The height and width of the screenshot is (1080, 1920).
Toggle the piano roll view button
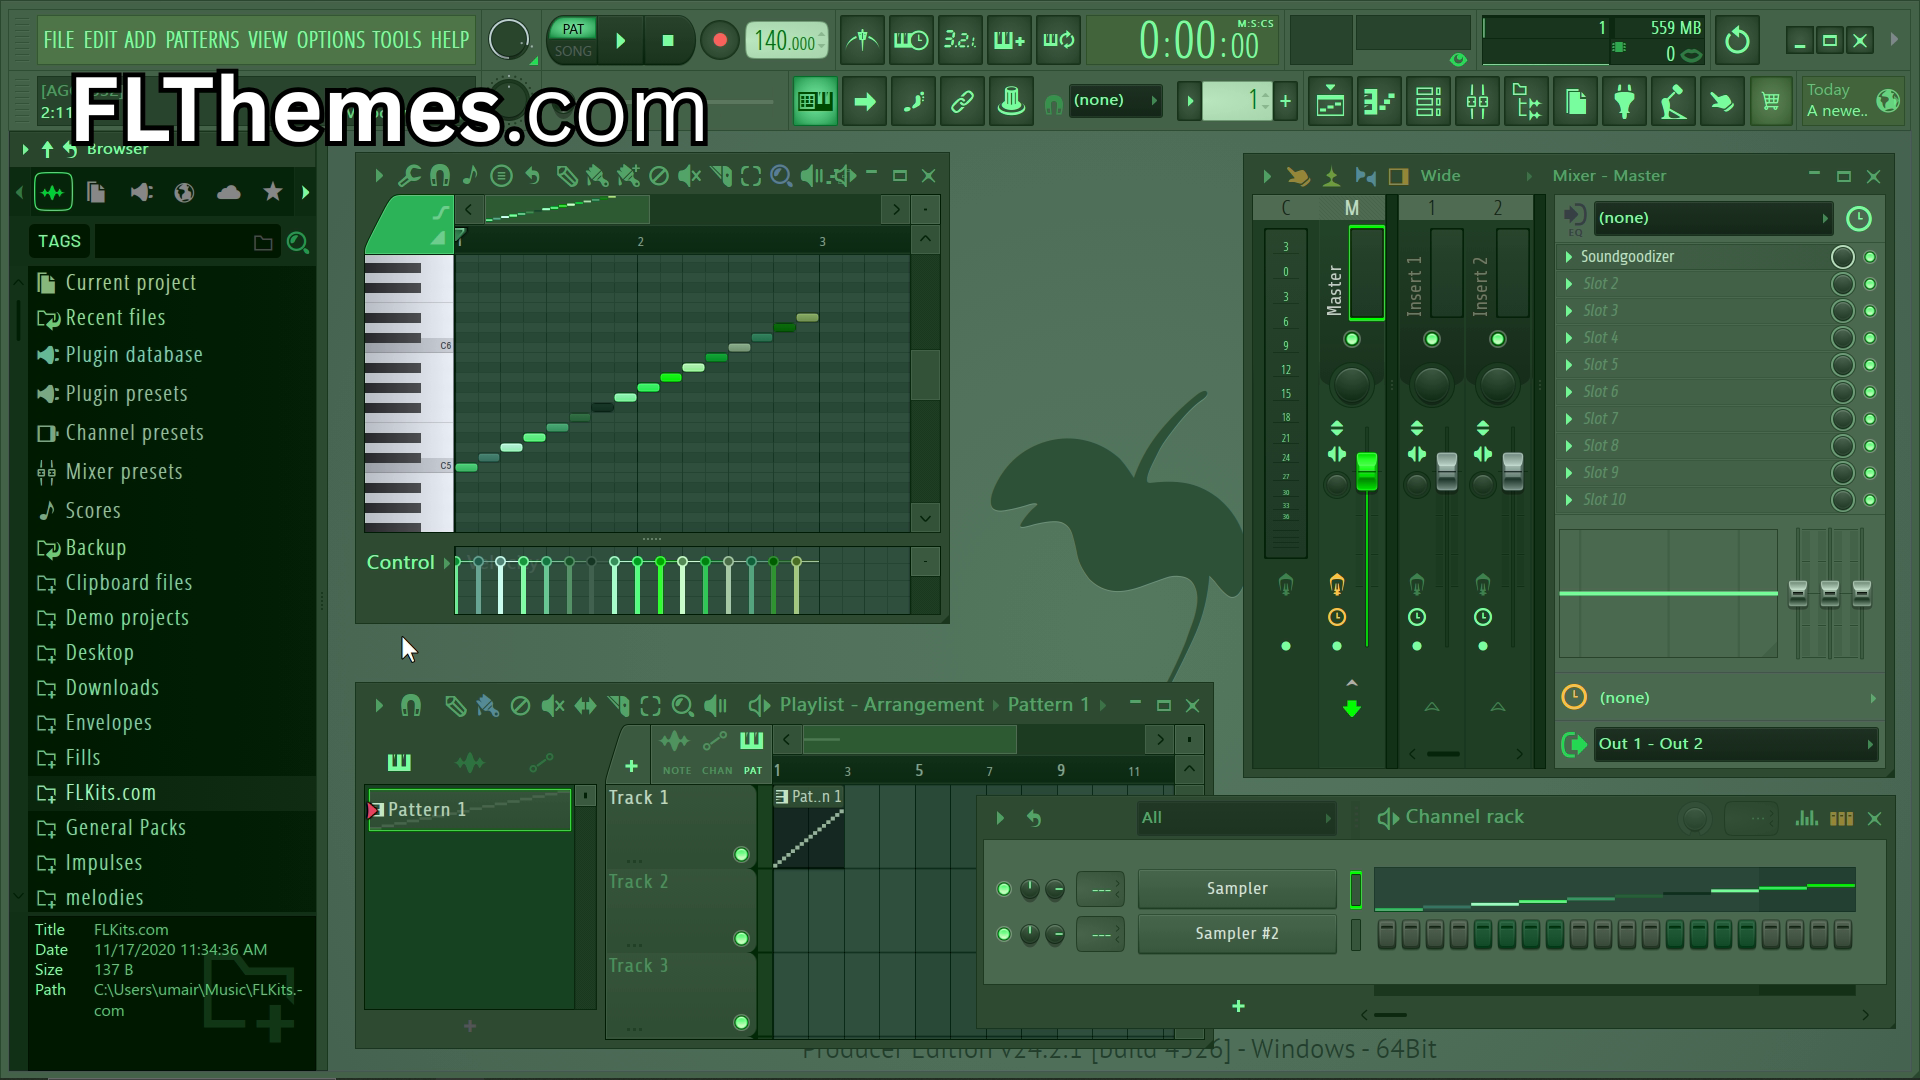(x=1379, y=101)
